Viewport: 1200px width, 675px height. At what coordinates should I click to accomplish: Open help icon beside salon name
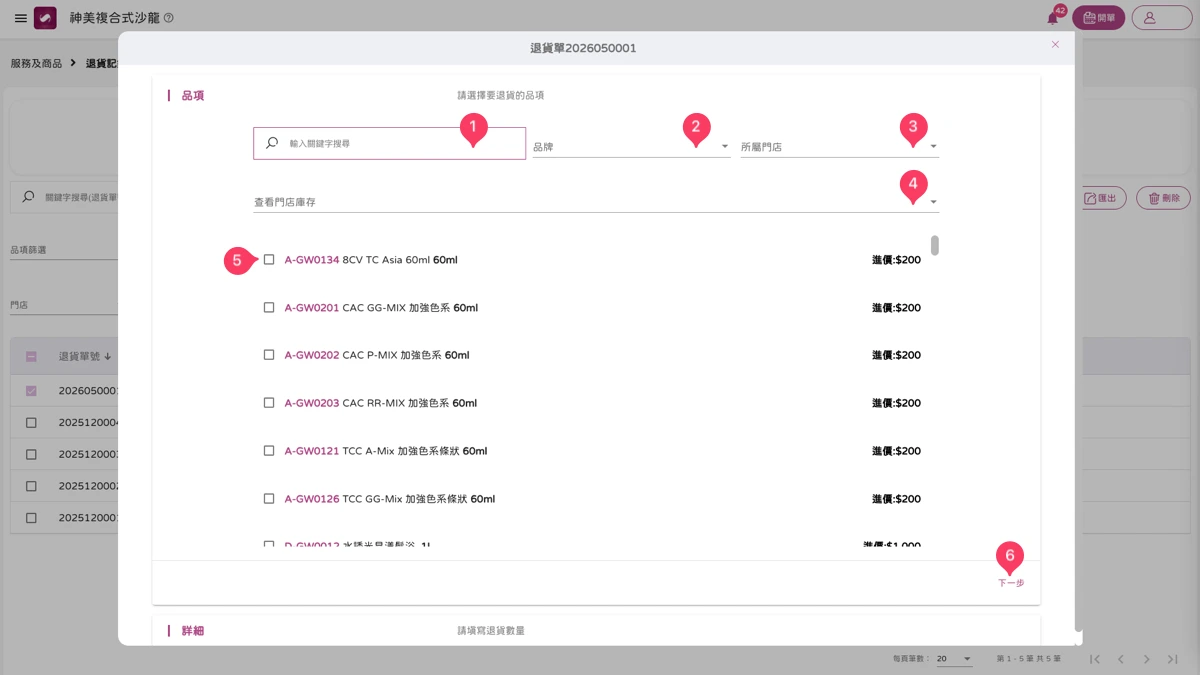168,18
